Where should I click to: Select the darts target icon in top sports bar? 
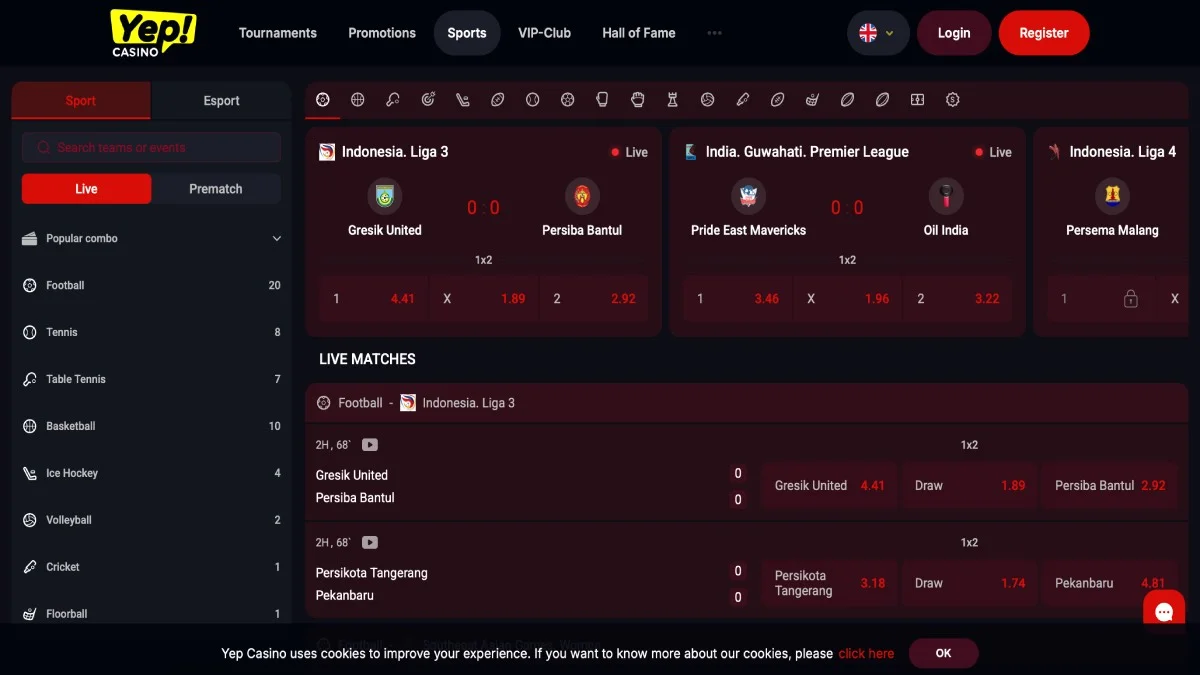(x=428, y=100)
